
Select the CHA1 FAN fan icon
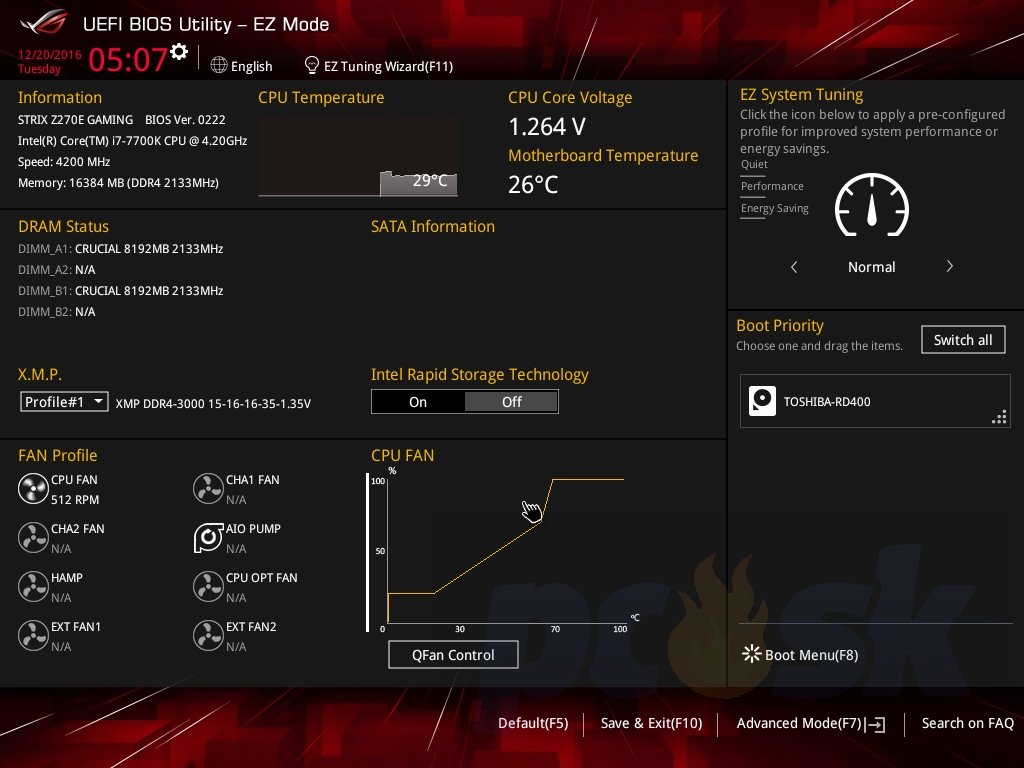click(x=208, y=488)
